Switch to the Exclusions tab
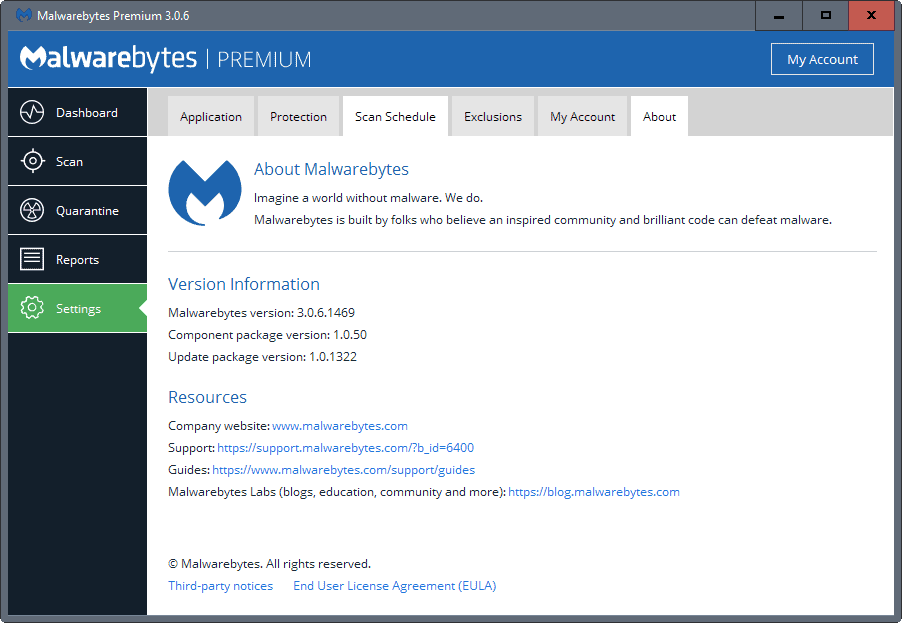The height and width of the screenshot is (623, 902). pyautogui.click(x=492, y=116)
